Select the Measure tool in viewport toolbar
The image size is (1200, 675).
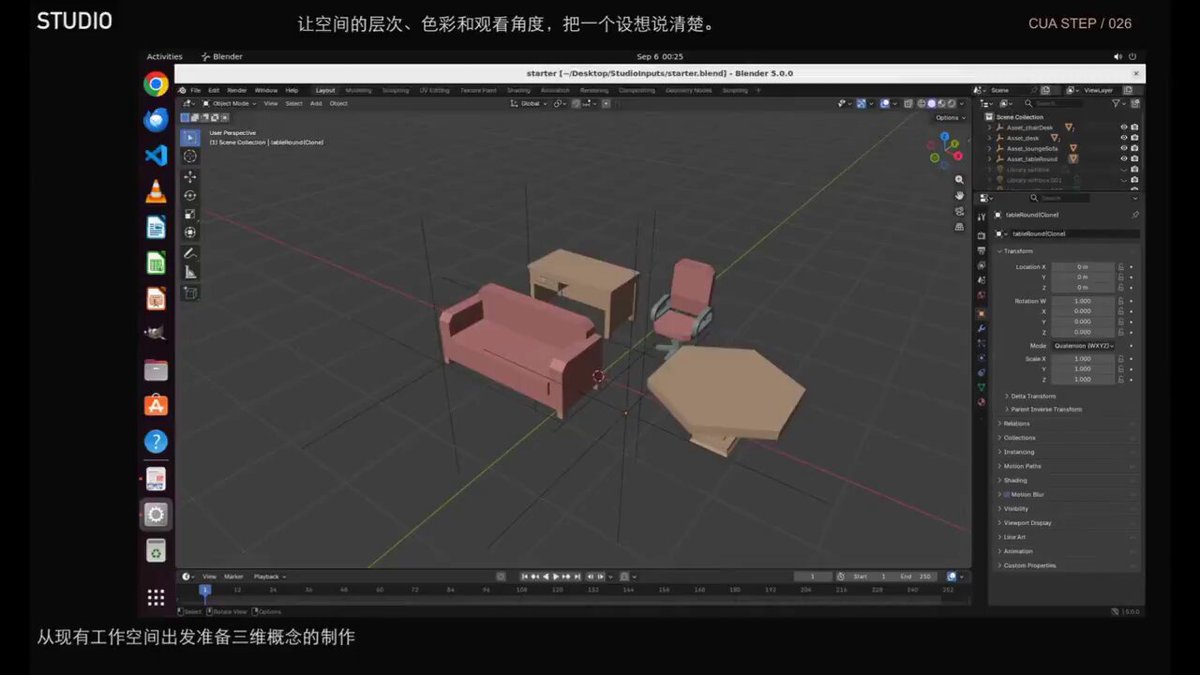click(x=190, y=272)
